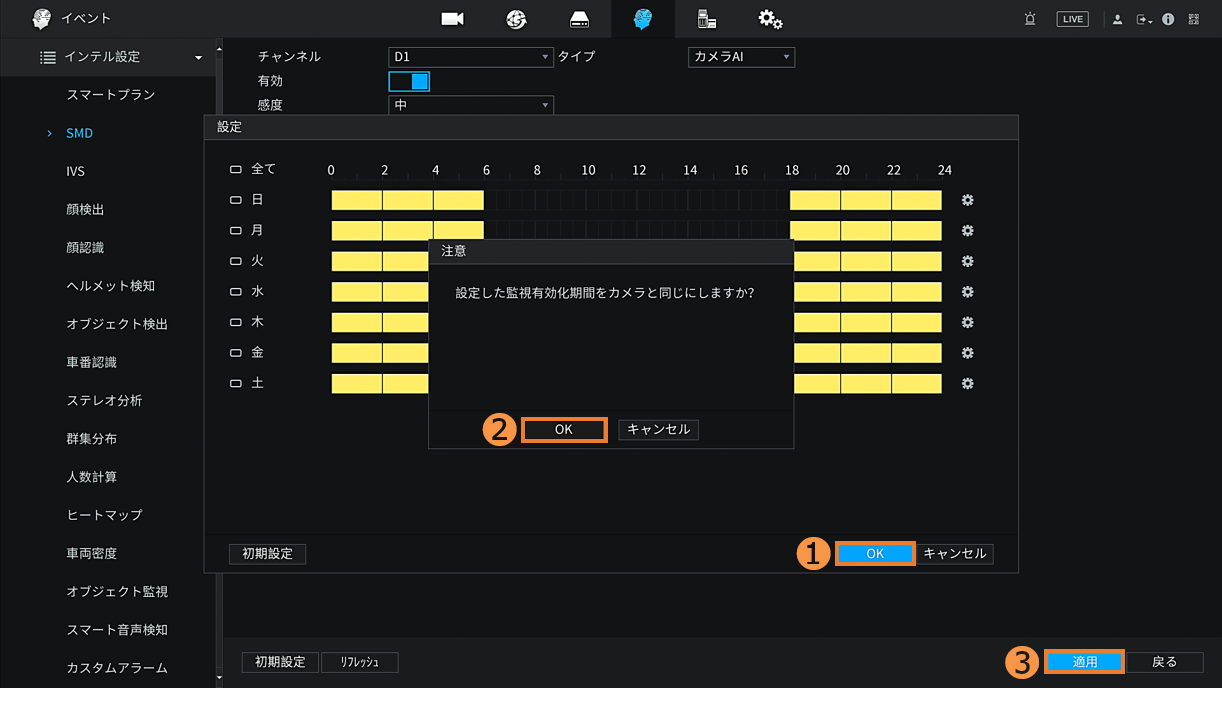
Task: Open the 感度 sensitivity dropdown
Action: tap(470, 105)
